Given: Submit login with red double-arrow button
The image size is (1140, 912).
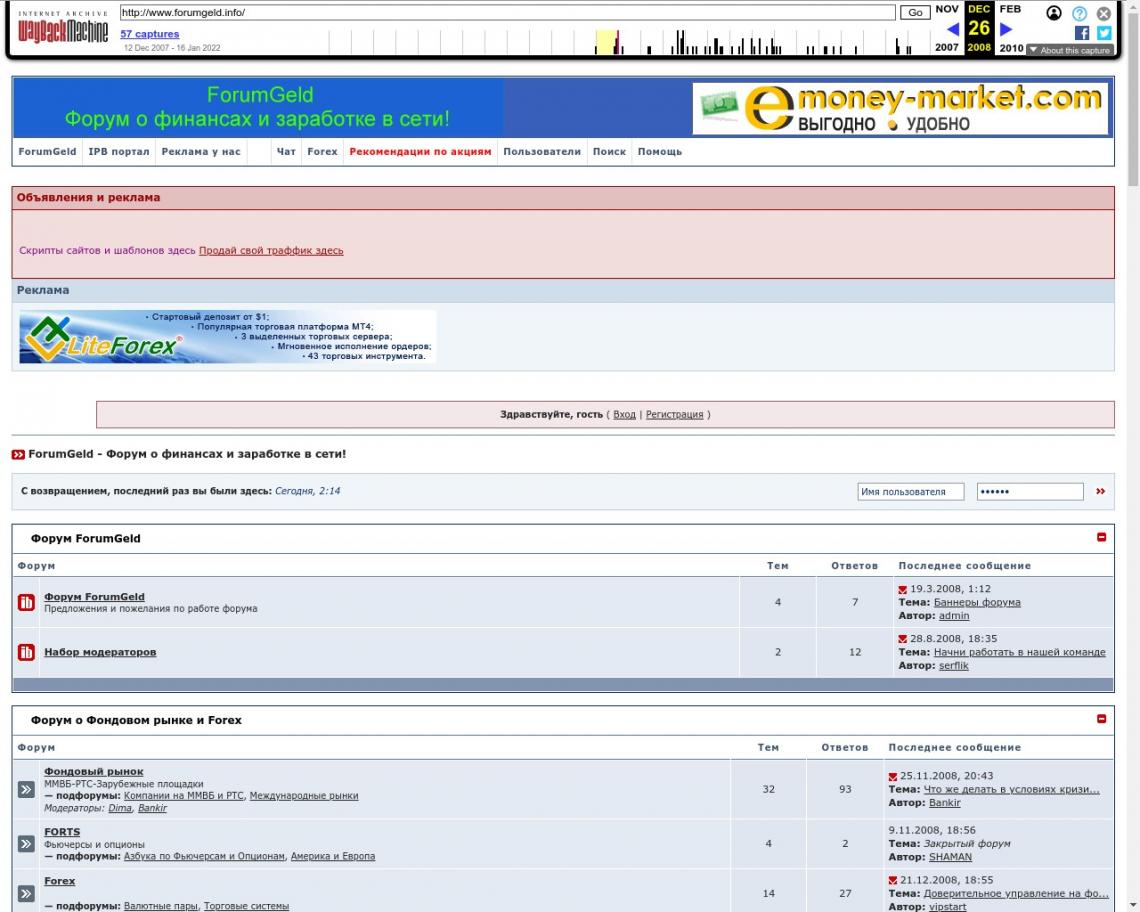Looking at the screenshot, I should [x=1100, y=492].
